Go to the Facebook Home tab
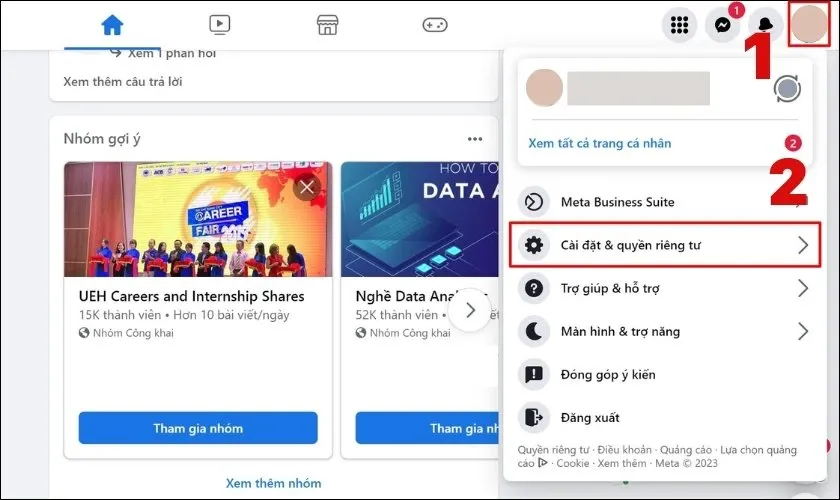The image size is (840, 500). (112, 24)
